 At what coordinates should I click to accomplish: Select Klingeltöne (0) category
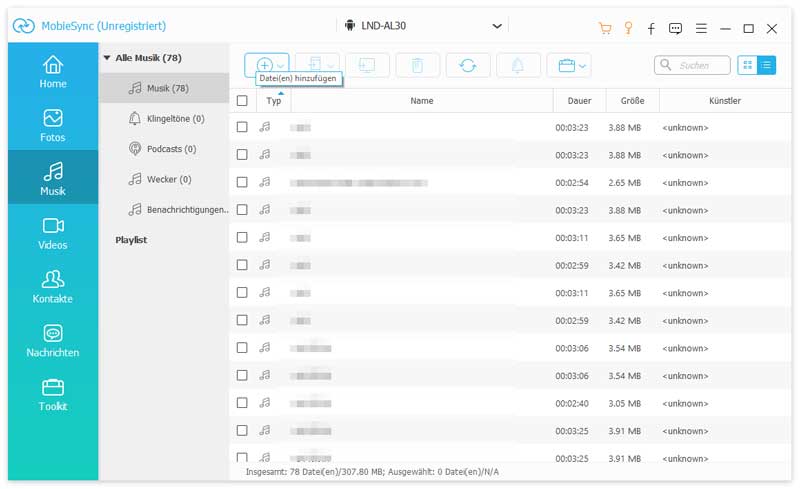164,118
